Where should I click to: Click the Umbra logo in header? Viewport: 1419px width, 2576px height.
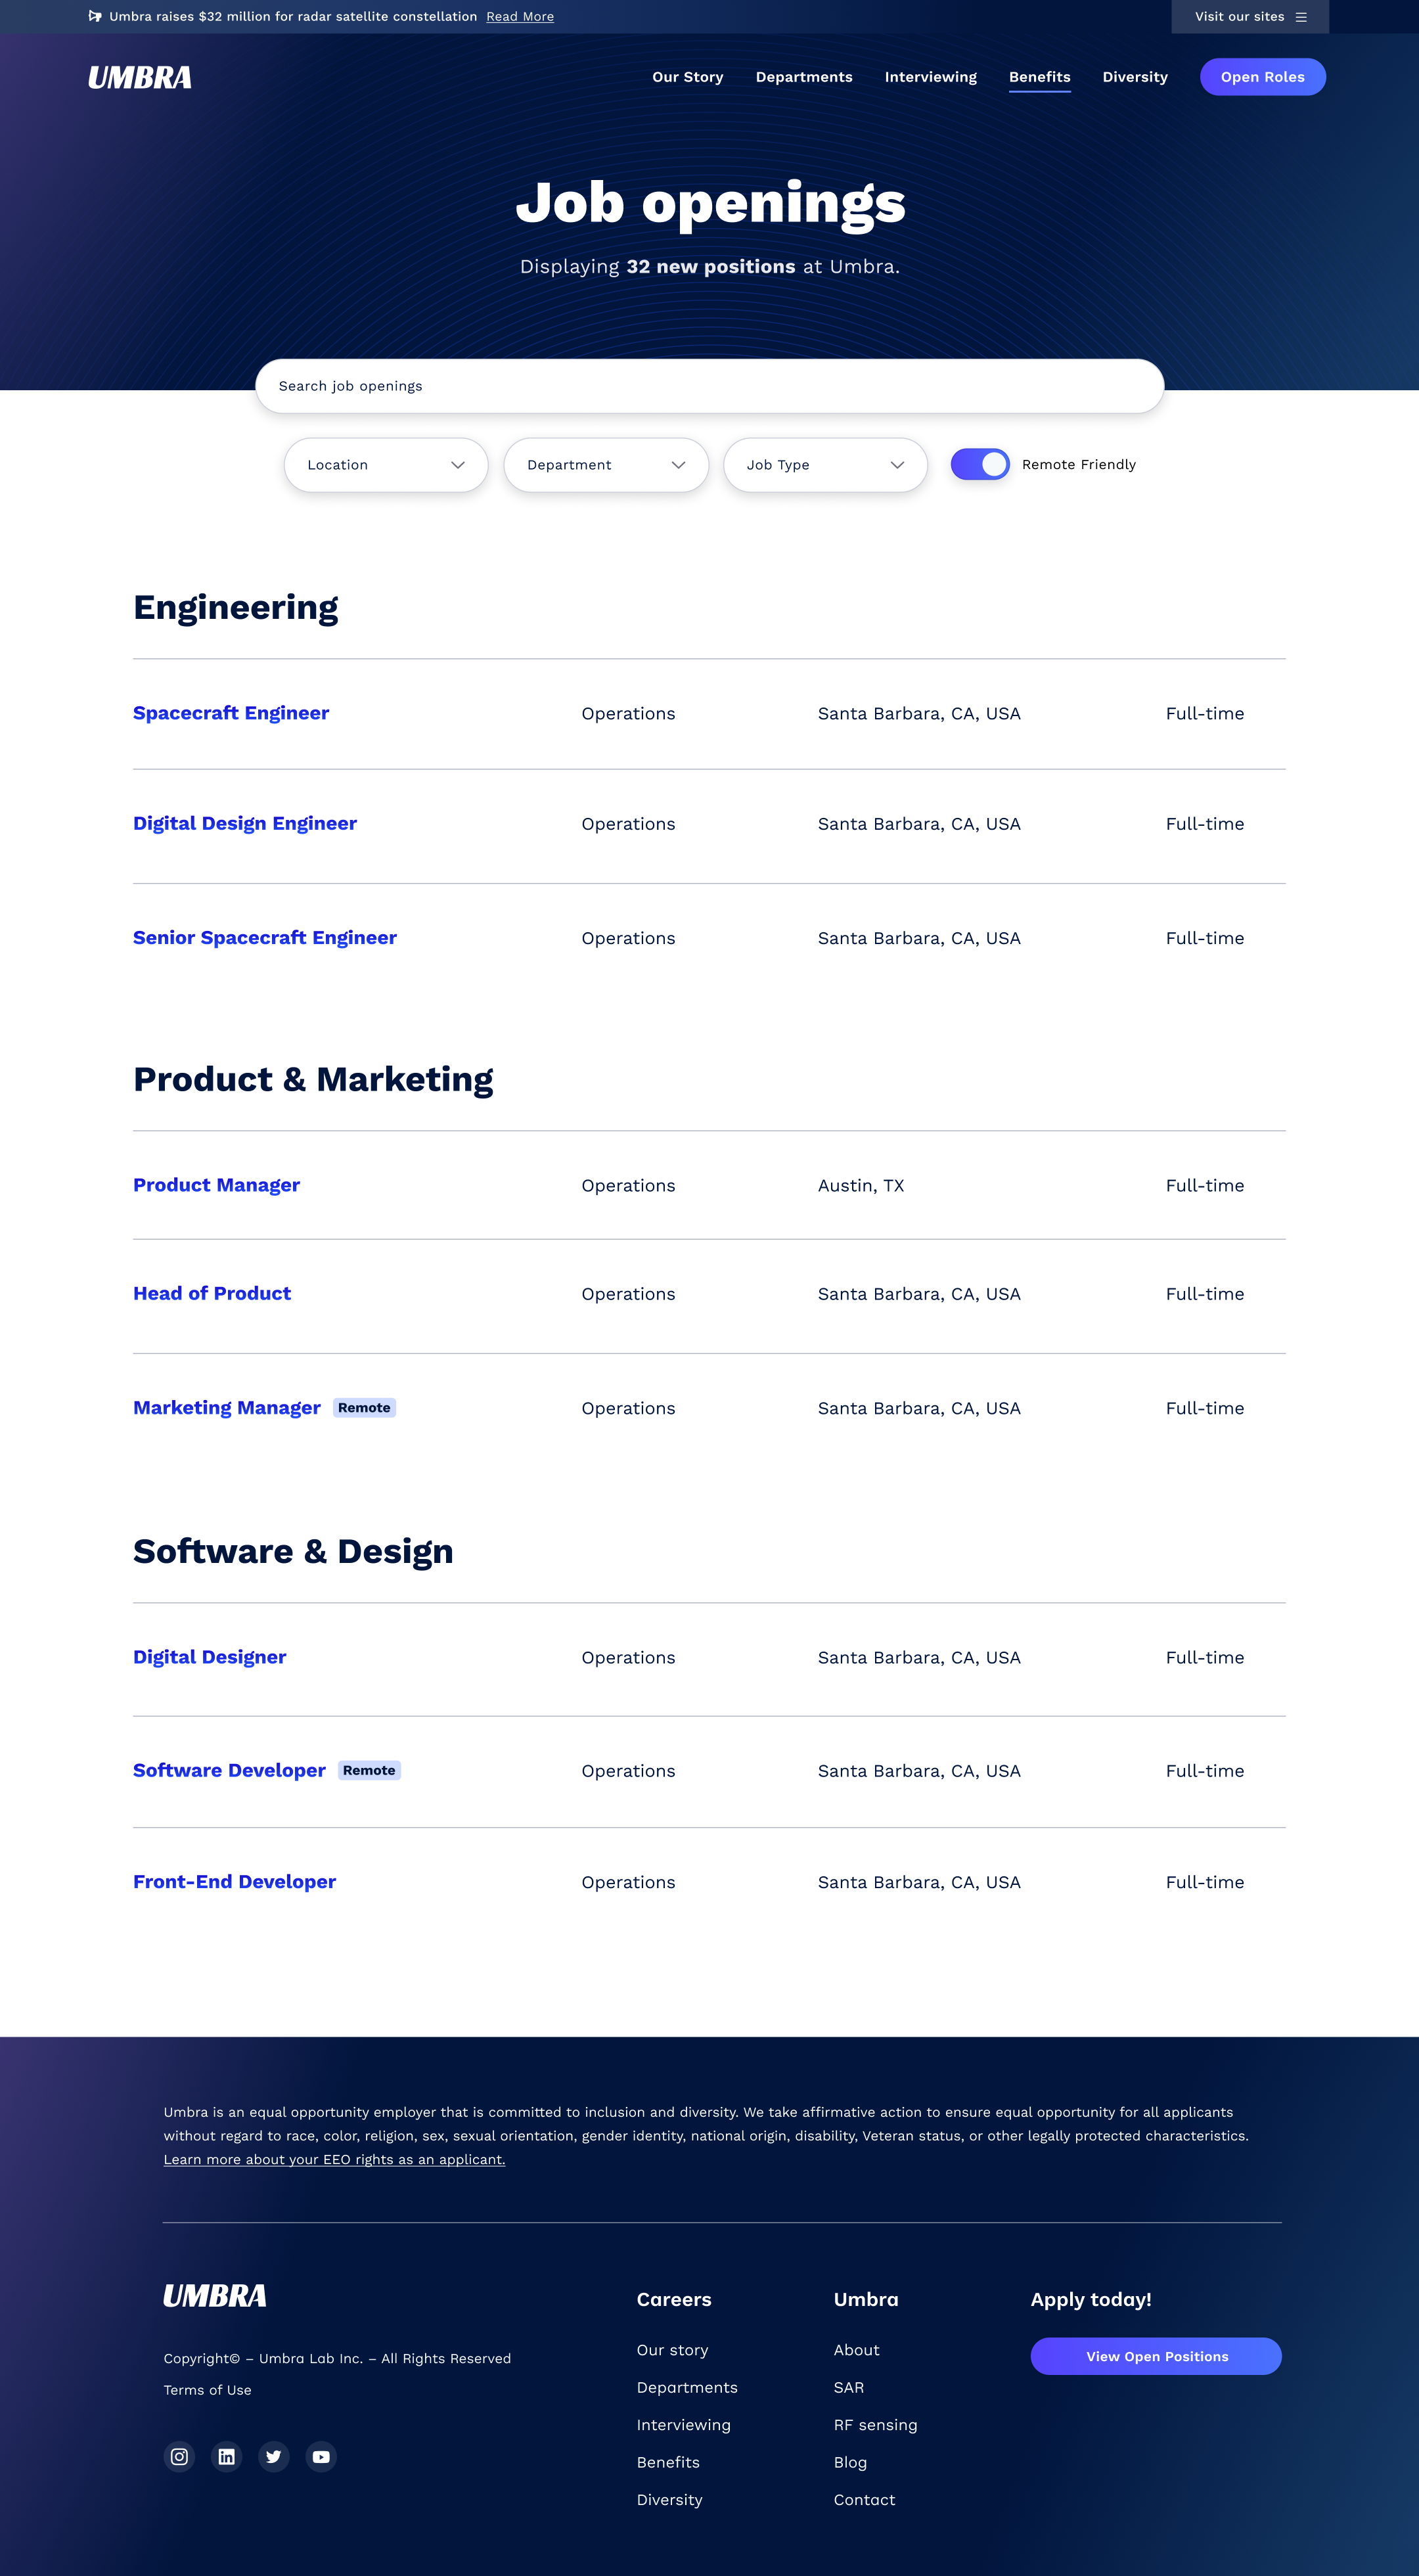tap(140, 78)
